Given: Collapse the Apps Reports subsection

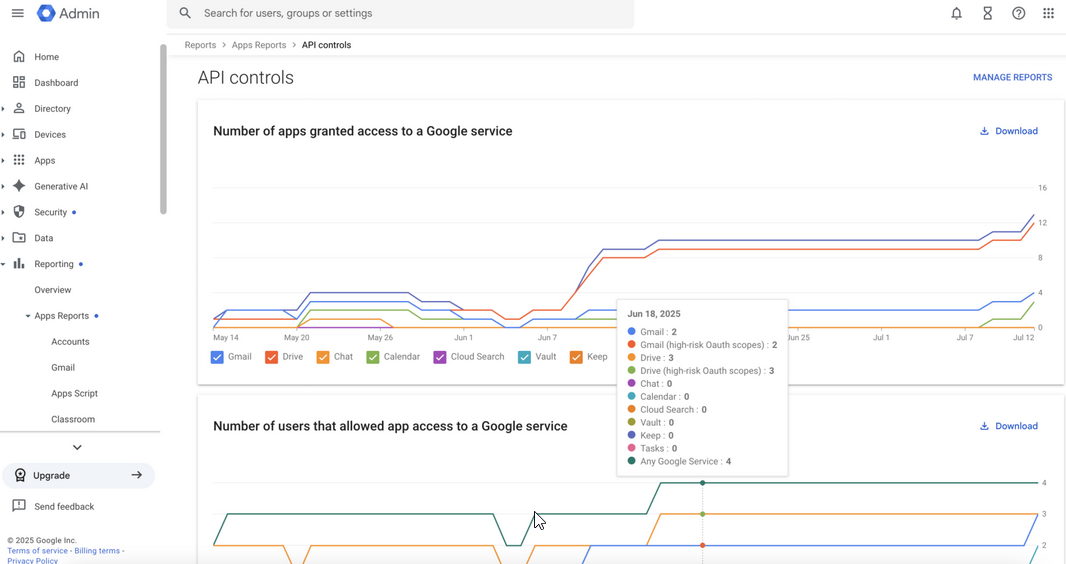Looking at the screenshot, I should pyautogui.click(x=28, y=316).
